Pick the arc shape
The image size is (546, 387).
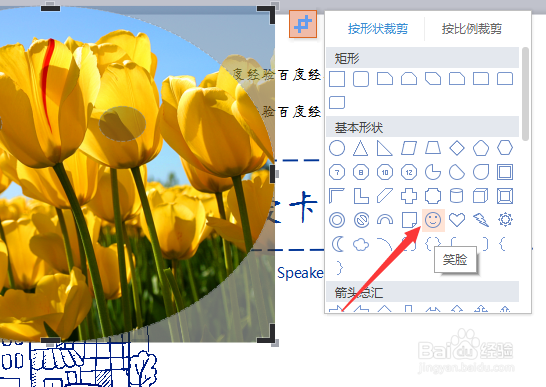pos(385,244)
